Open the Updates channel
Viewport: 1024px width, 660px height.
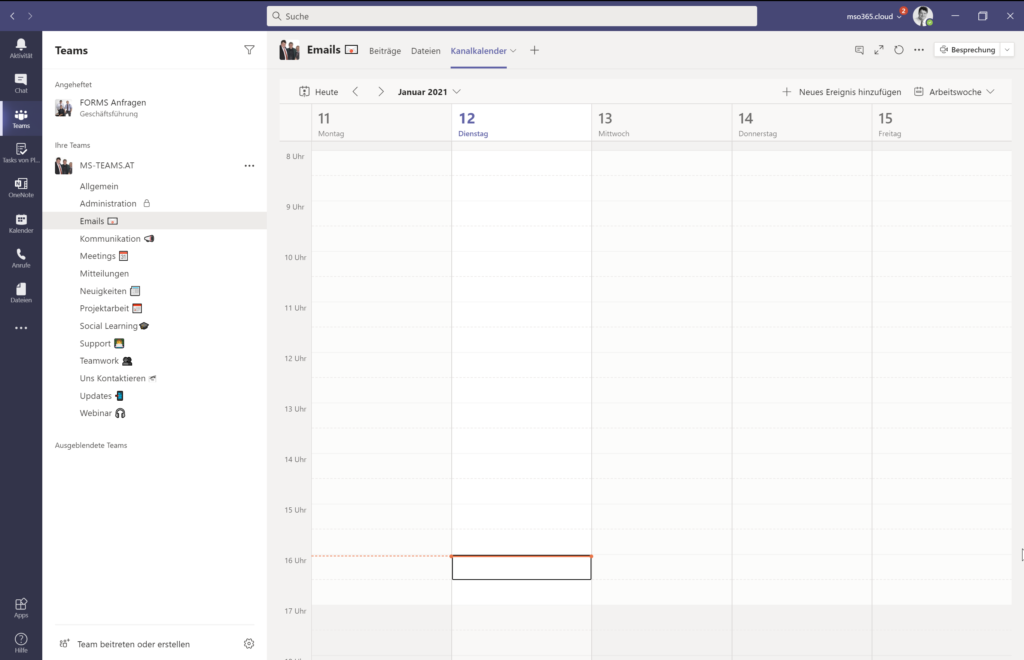click(154, 396)
